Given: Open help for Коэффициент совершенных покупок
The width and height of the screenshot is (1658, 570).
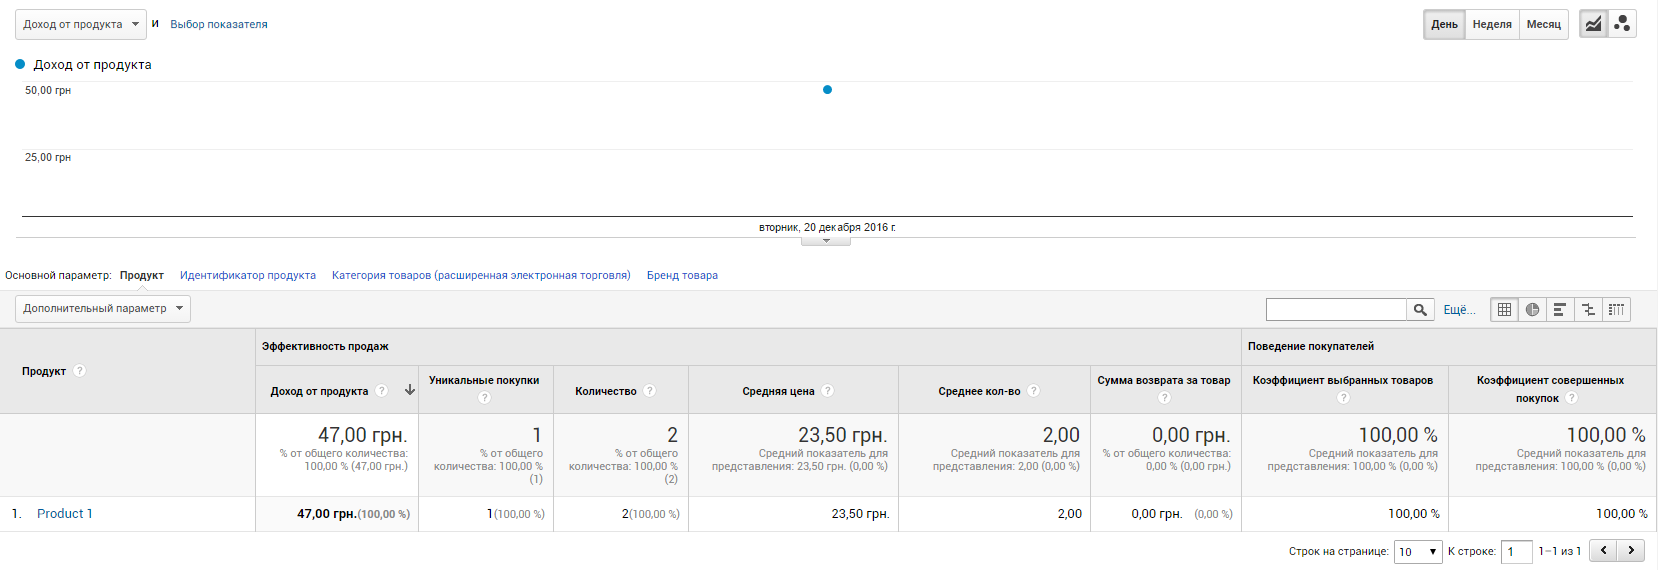Looking at the screenshot, I should (x=1572, y=398).
